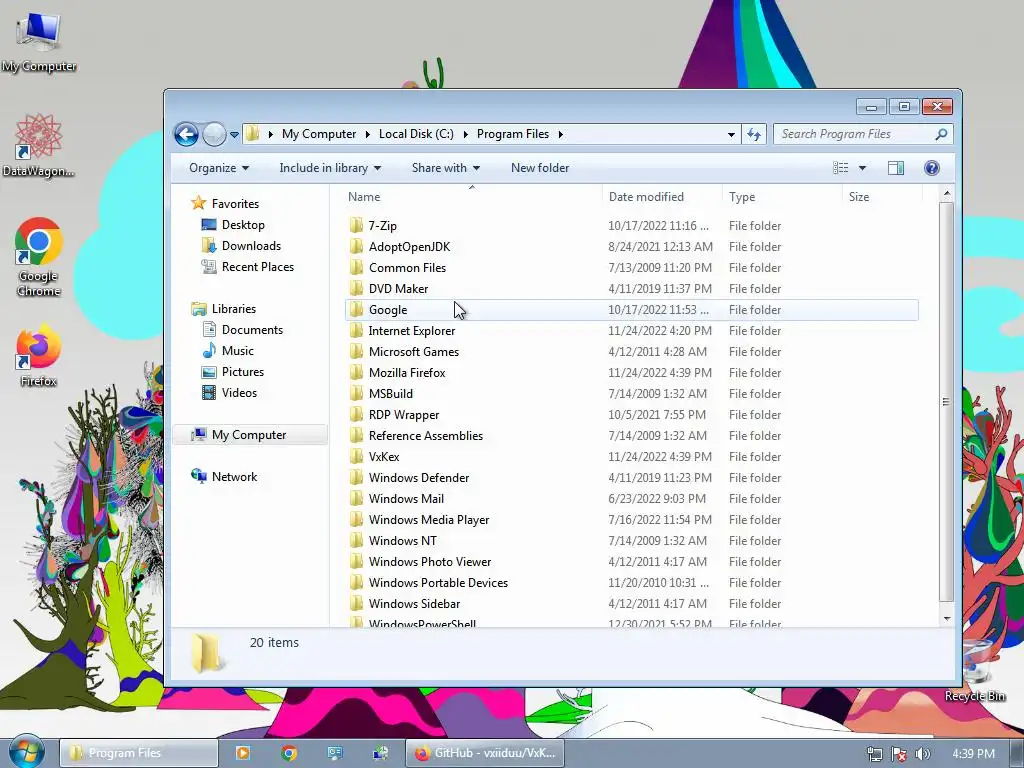
Task: Select the Common Files folder
Action: [x=407, y=268]
